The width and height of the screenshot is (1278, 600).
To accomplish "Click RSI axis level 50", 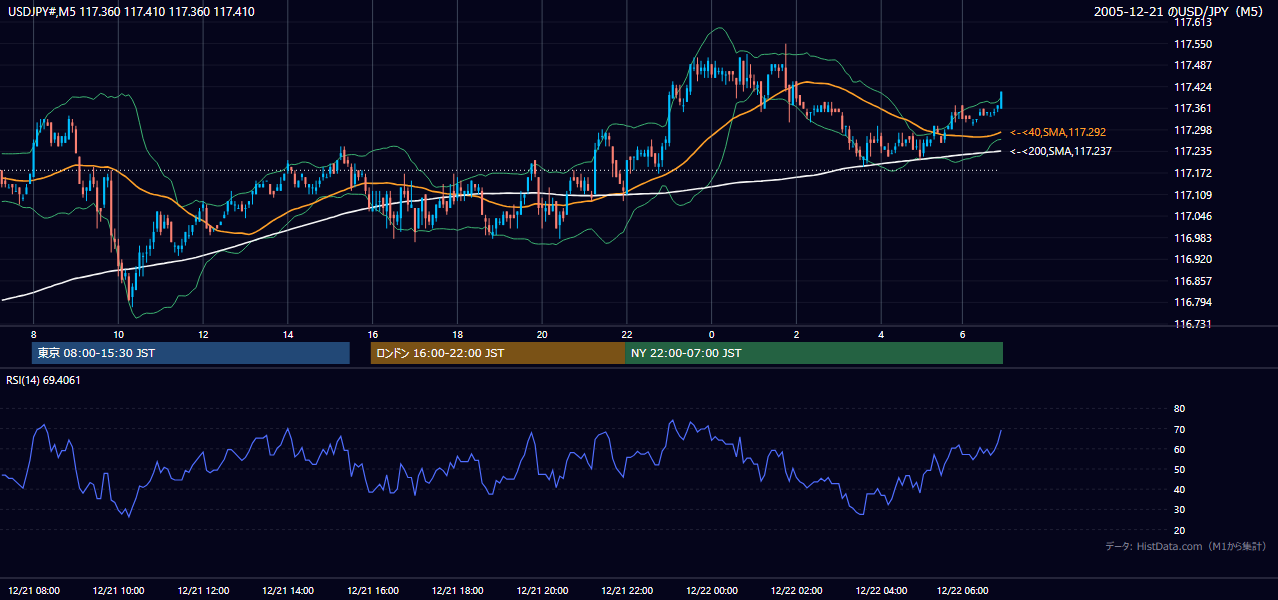I will click(1179, 470).
